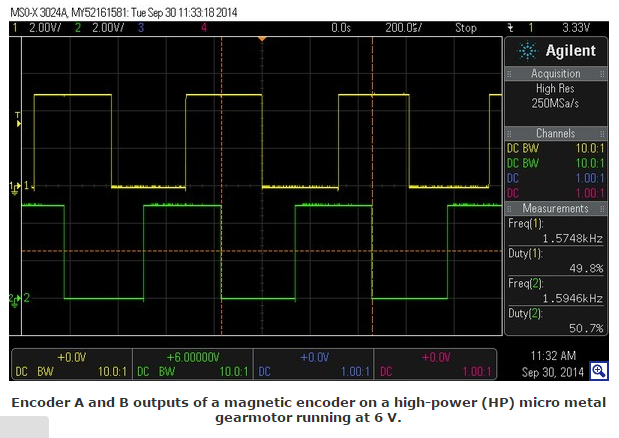Click the Freq(1) measurement label
The height and width of the screenshot is (438, 619).
point(526,224)
